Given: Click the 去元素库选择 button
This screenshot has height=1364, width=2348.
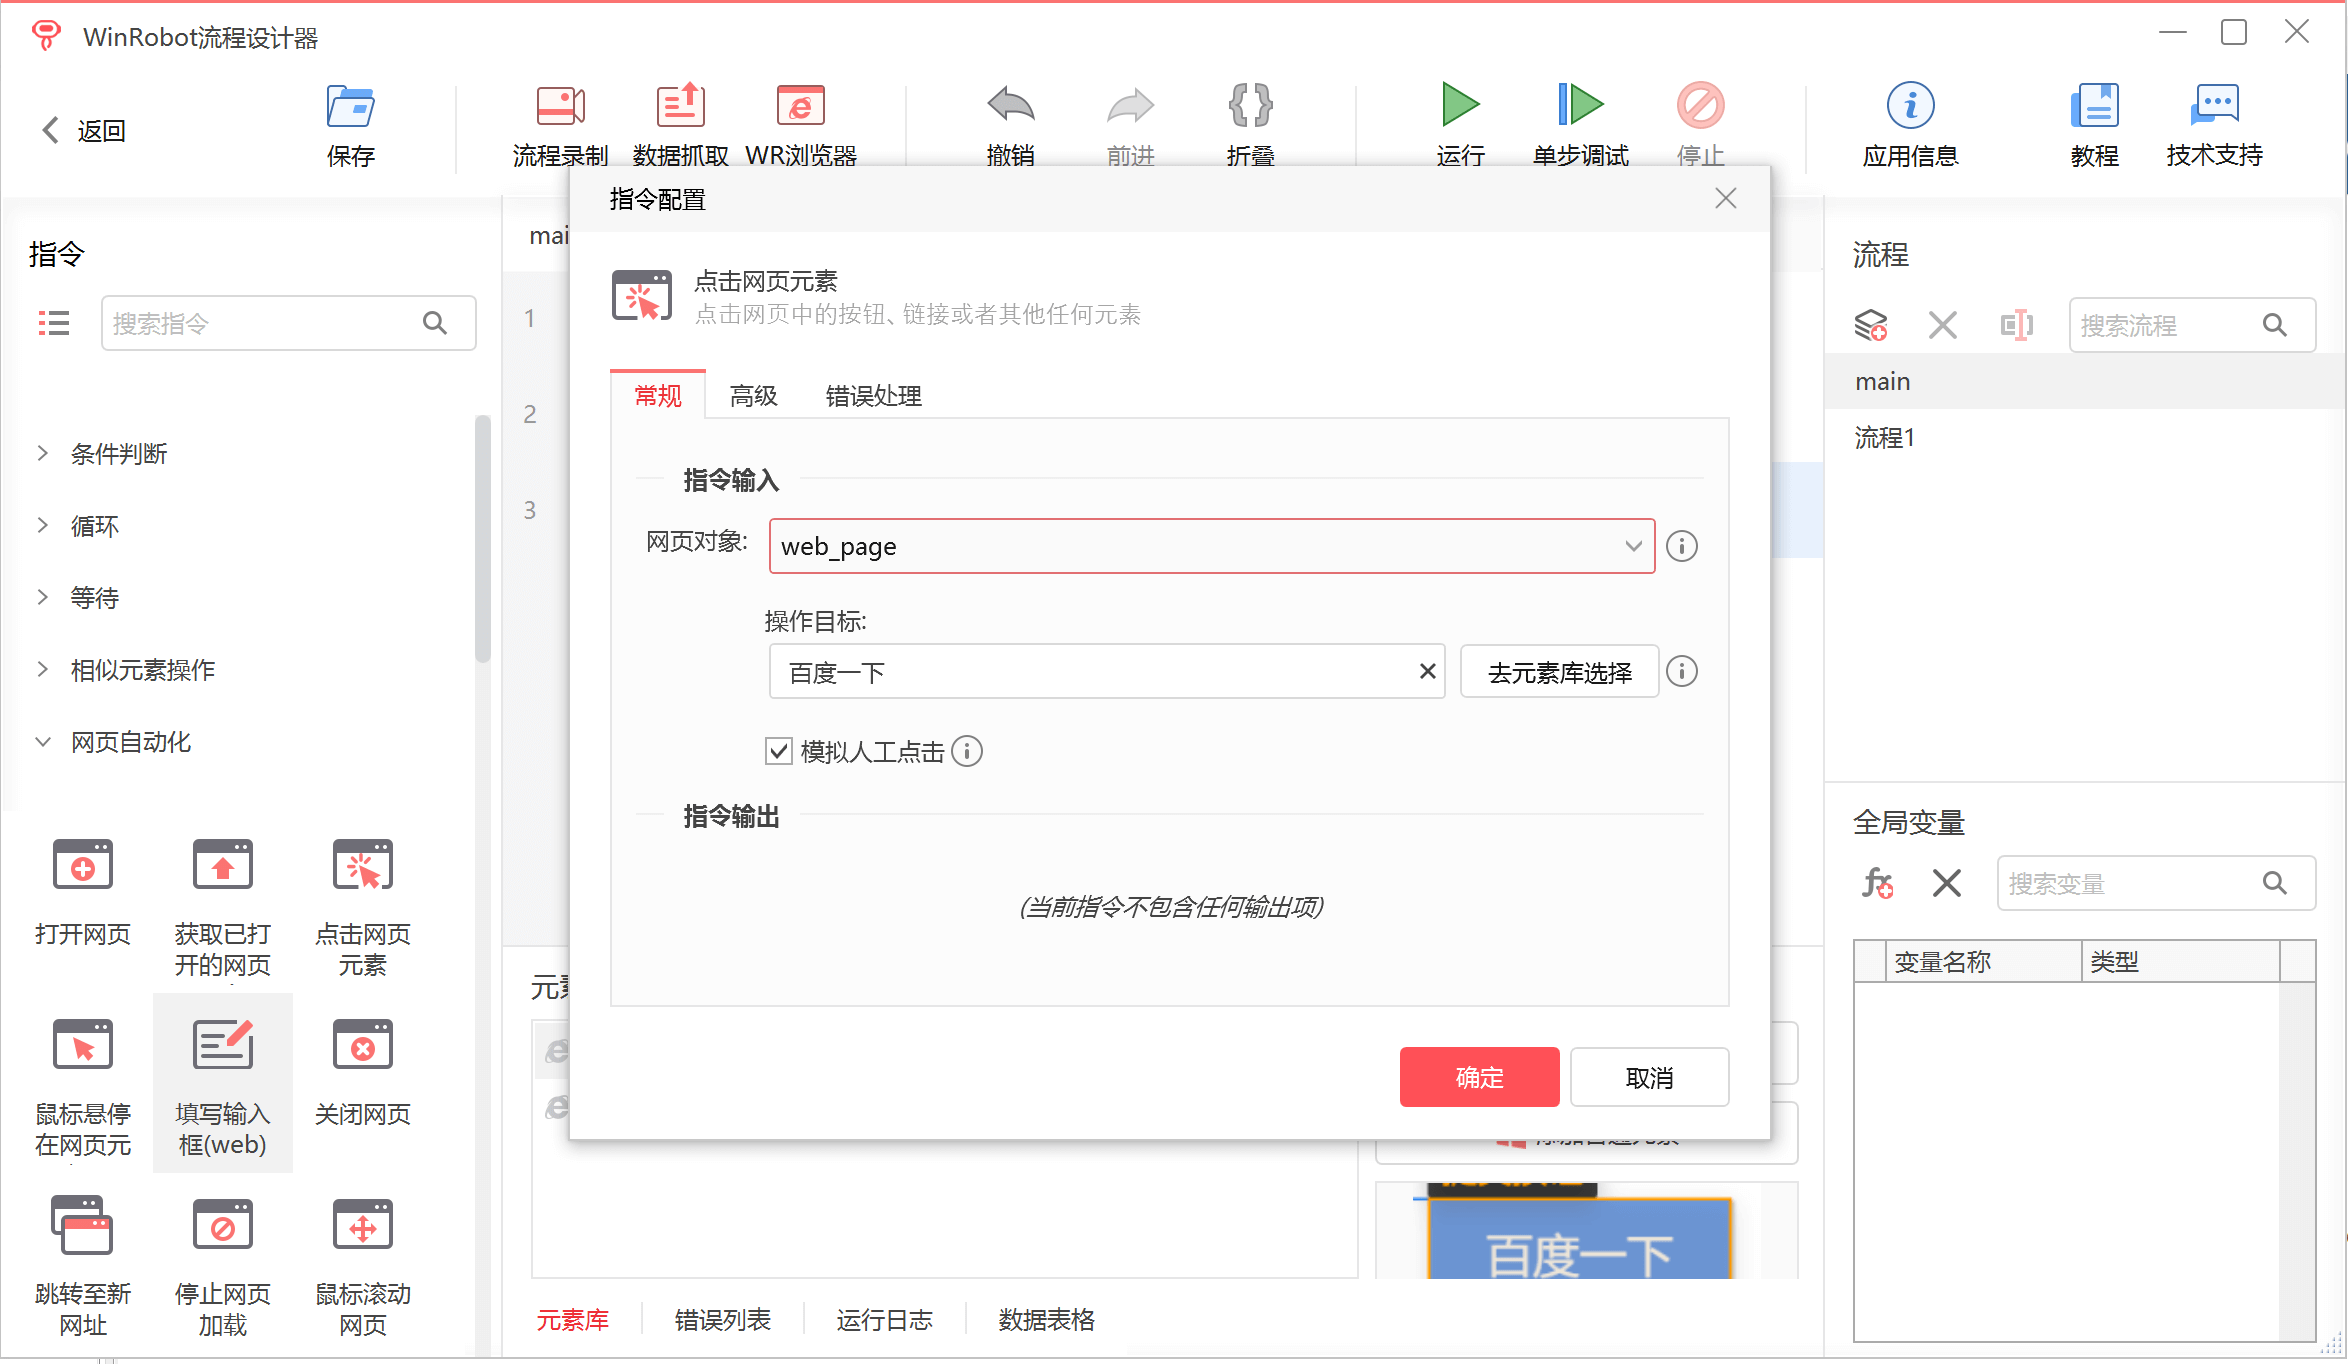Looking at the screenshot, I should click(1559, 672).
